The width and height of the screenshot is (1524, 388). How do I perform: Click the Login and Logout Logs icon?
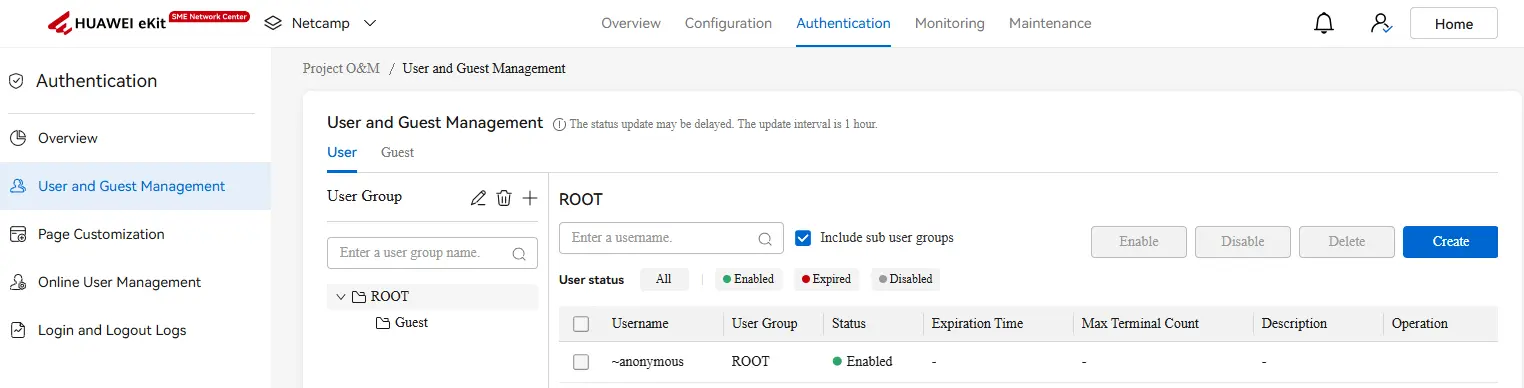point(17,330)
